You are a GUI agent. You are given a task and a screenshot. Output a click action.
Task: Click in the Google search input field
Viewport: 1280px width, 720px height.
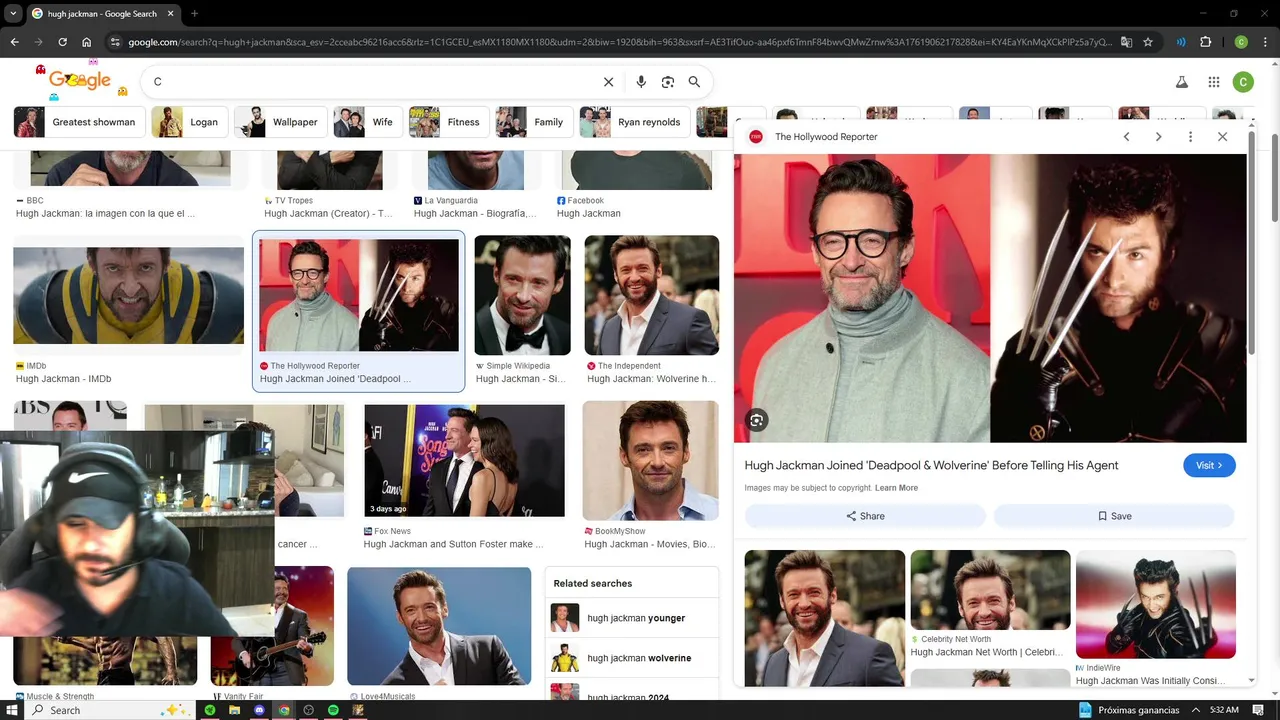point(370,82)
